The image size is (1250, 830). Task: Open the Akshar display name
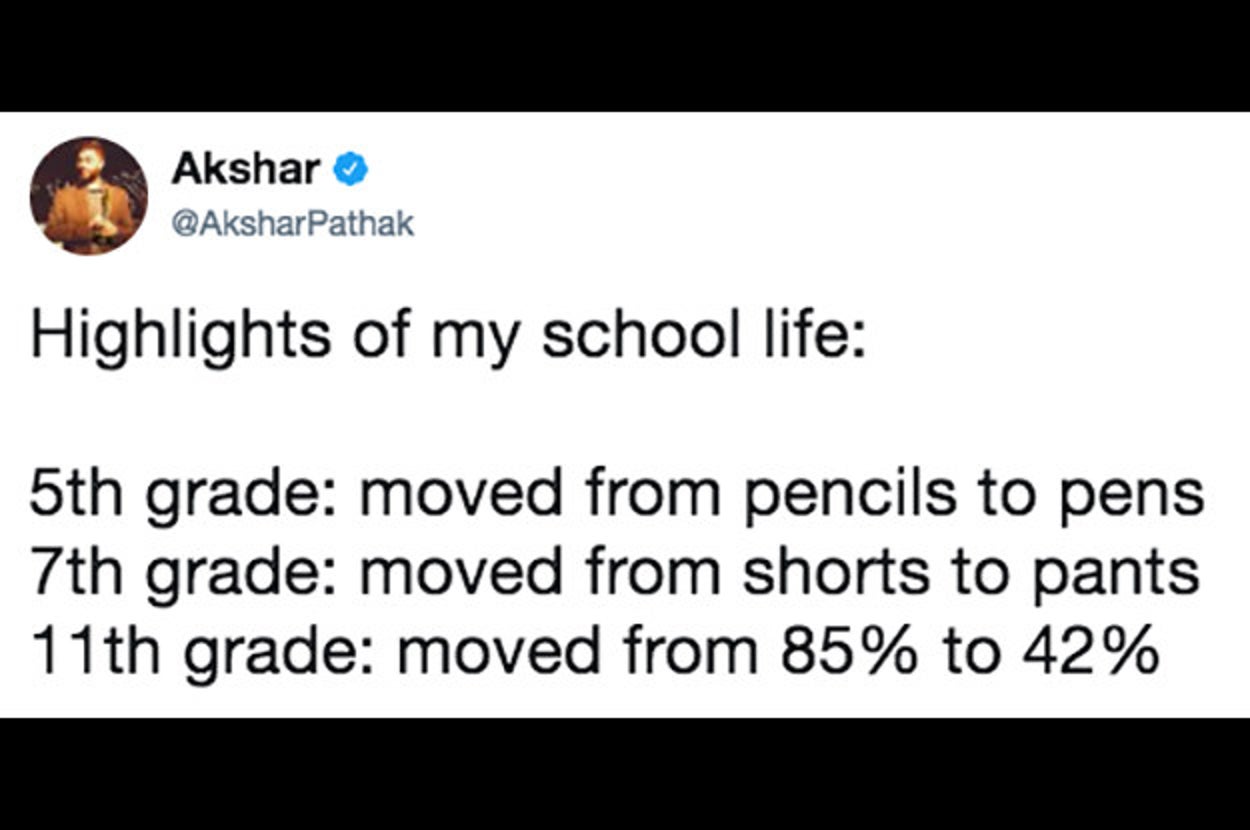(x=245, y=171)
